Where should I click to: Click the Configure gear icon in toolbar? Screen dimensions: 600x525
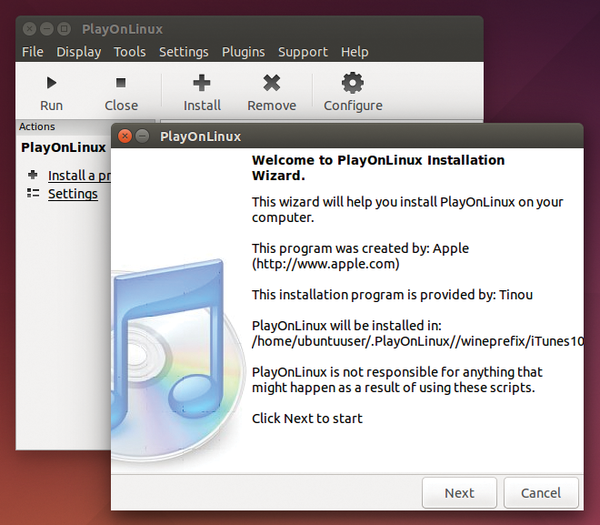click(352, 83)
